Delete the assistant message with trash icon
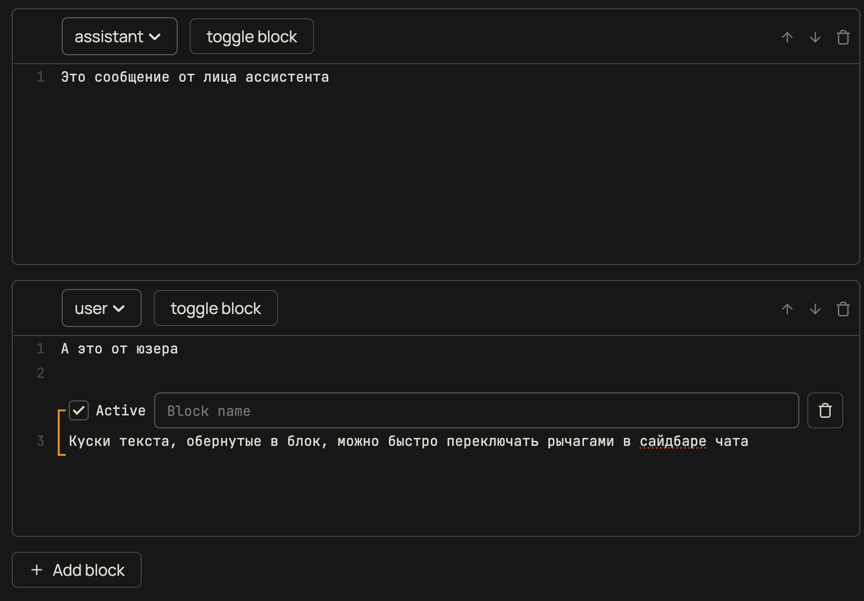 843,37
